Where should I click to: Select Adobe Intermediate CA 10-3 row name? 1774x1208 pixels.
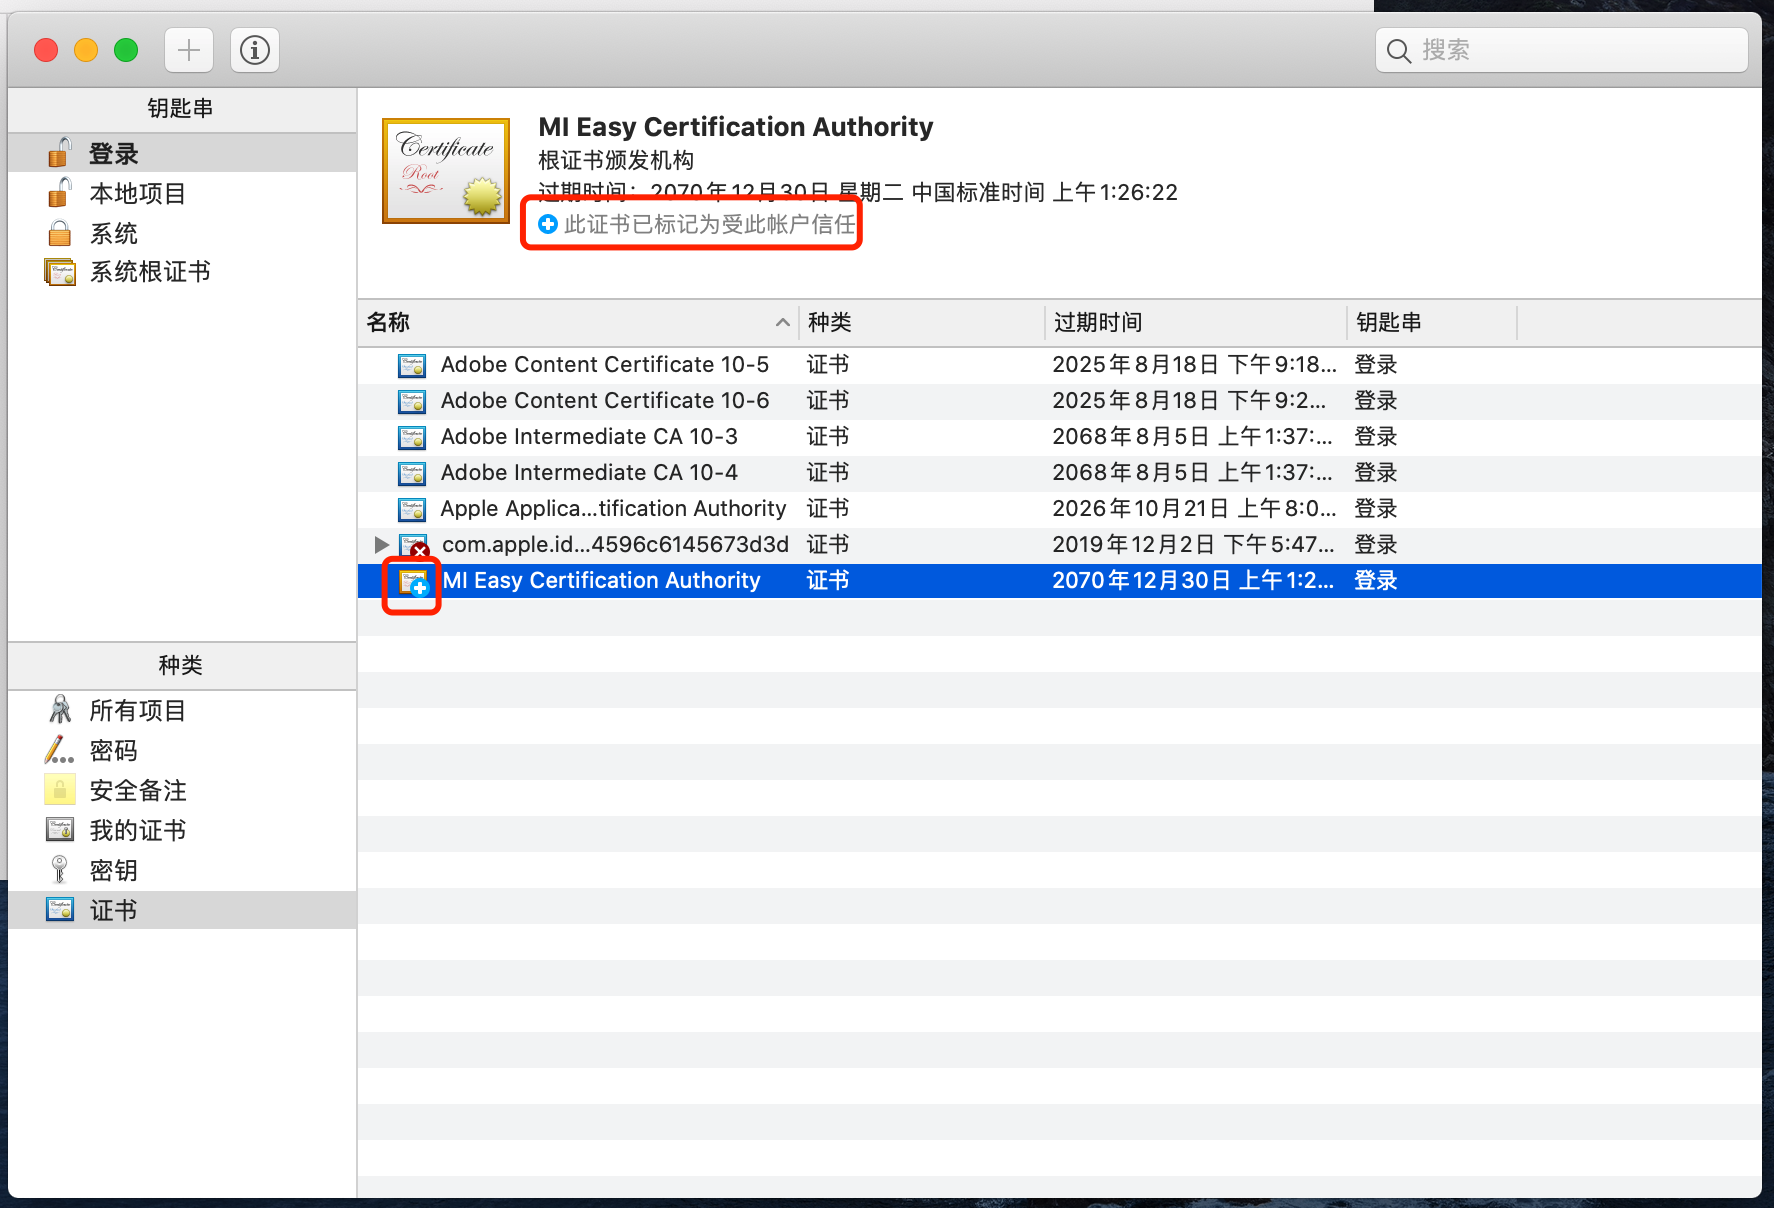point(589,437)
